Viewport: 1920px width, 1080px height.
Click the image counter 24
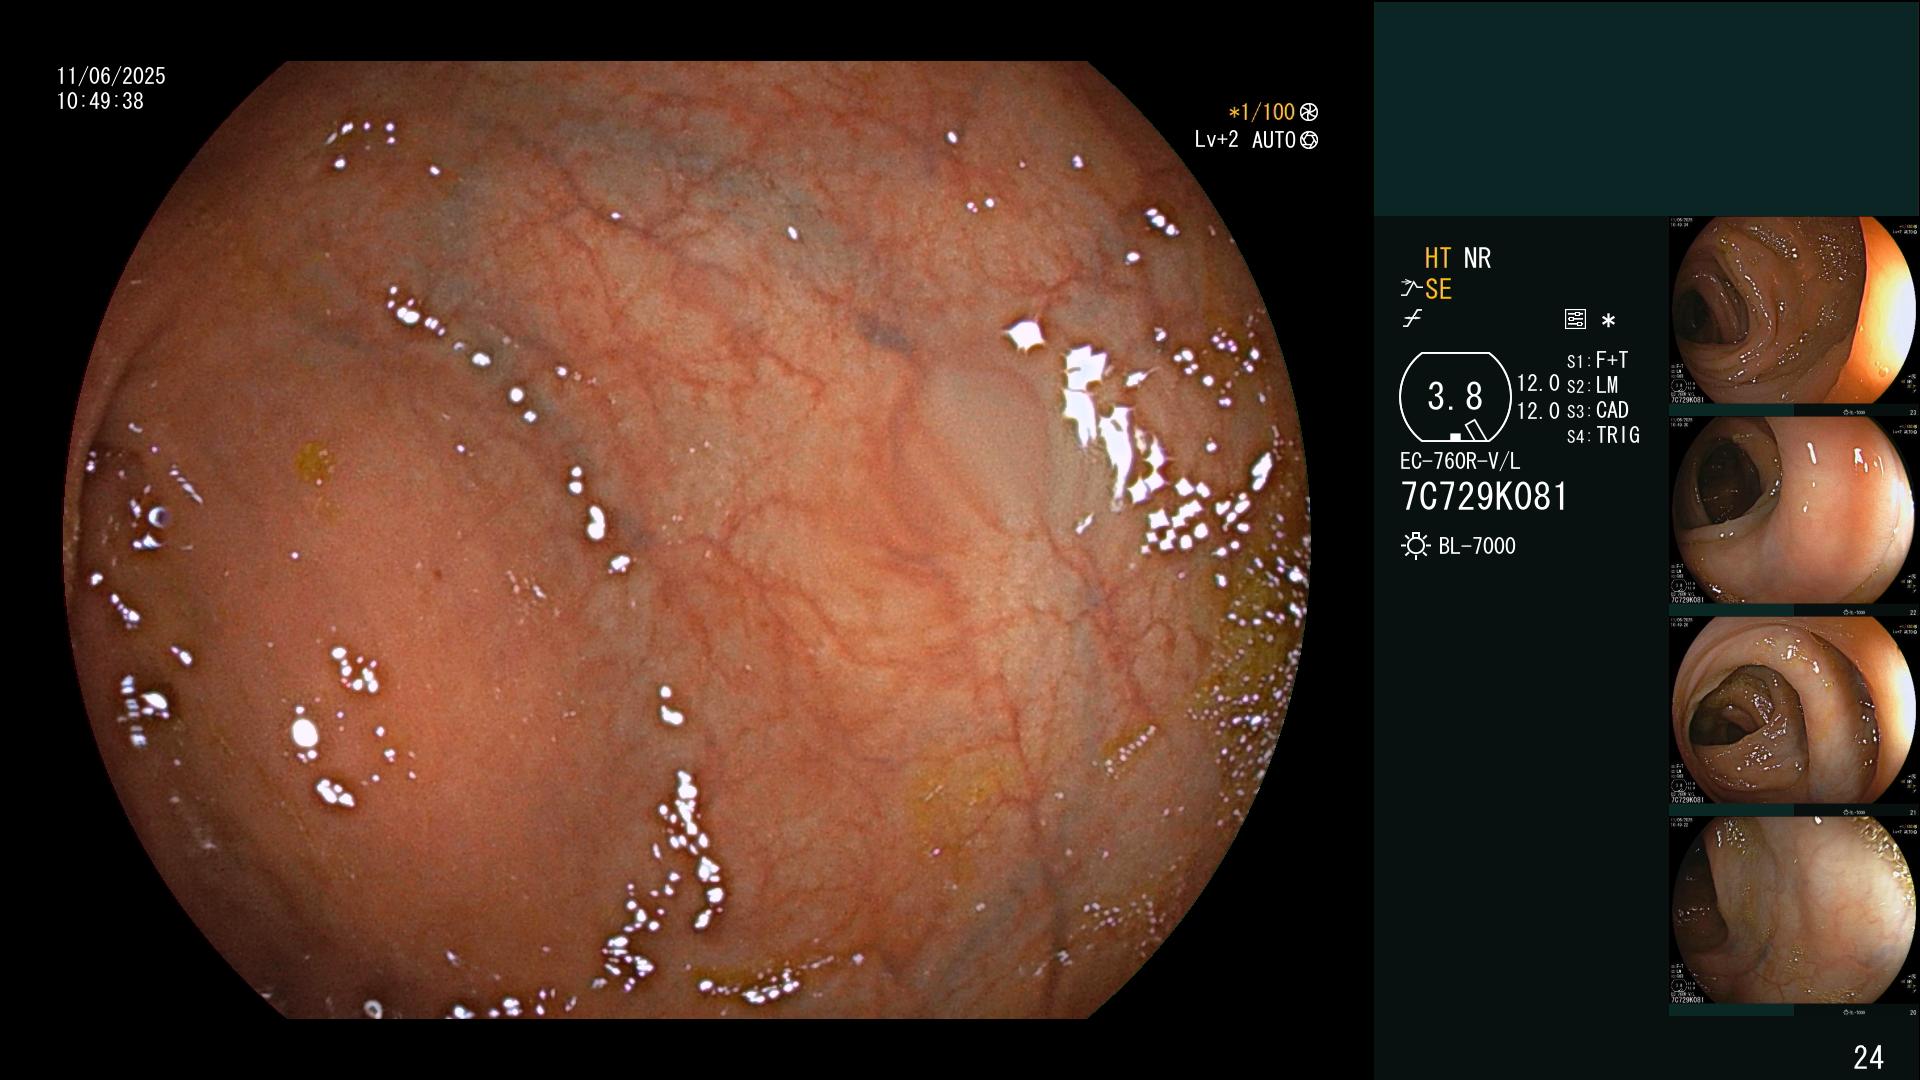1868,1057
